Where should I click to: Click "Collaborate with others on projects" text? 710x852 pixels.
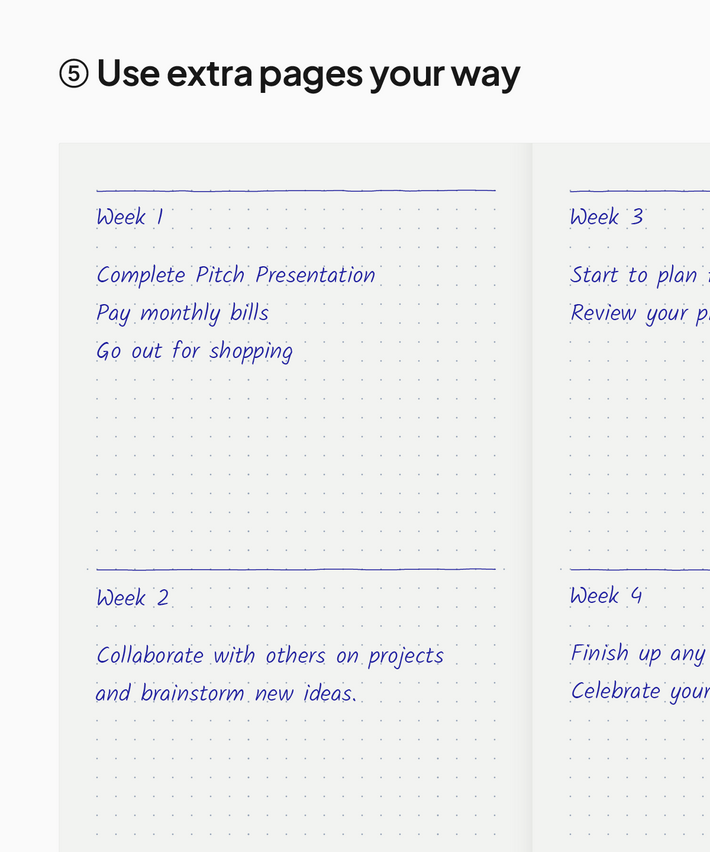pos(270,656)
